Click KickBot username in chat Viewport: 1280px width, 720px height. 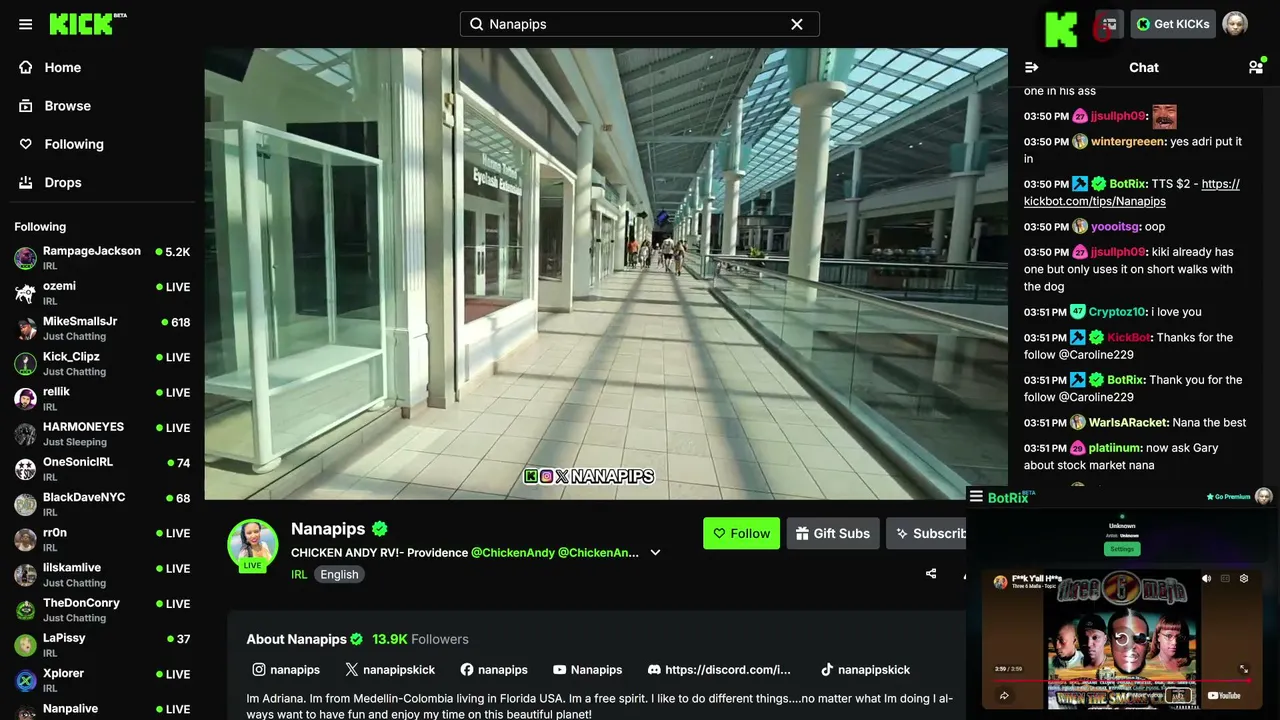pos(1129,338)
